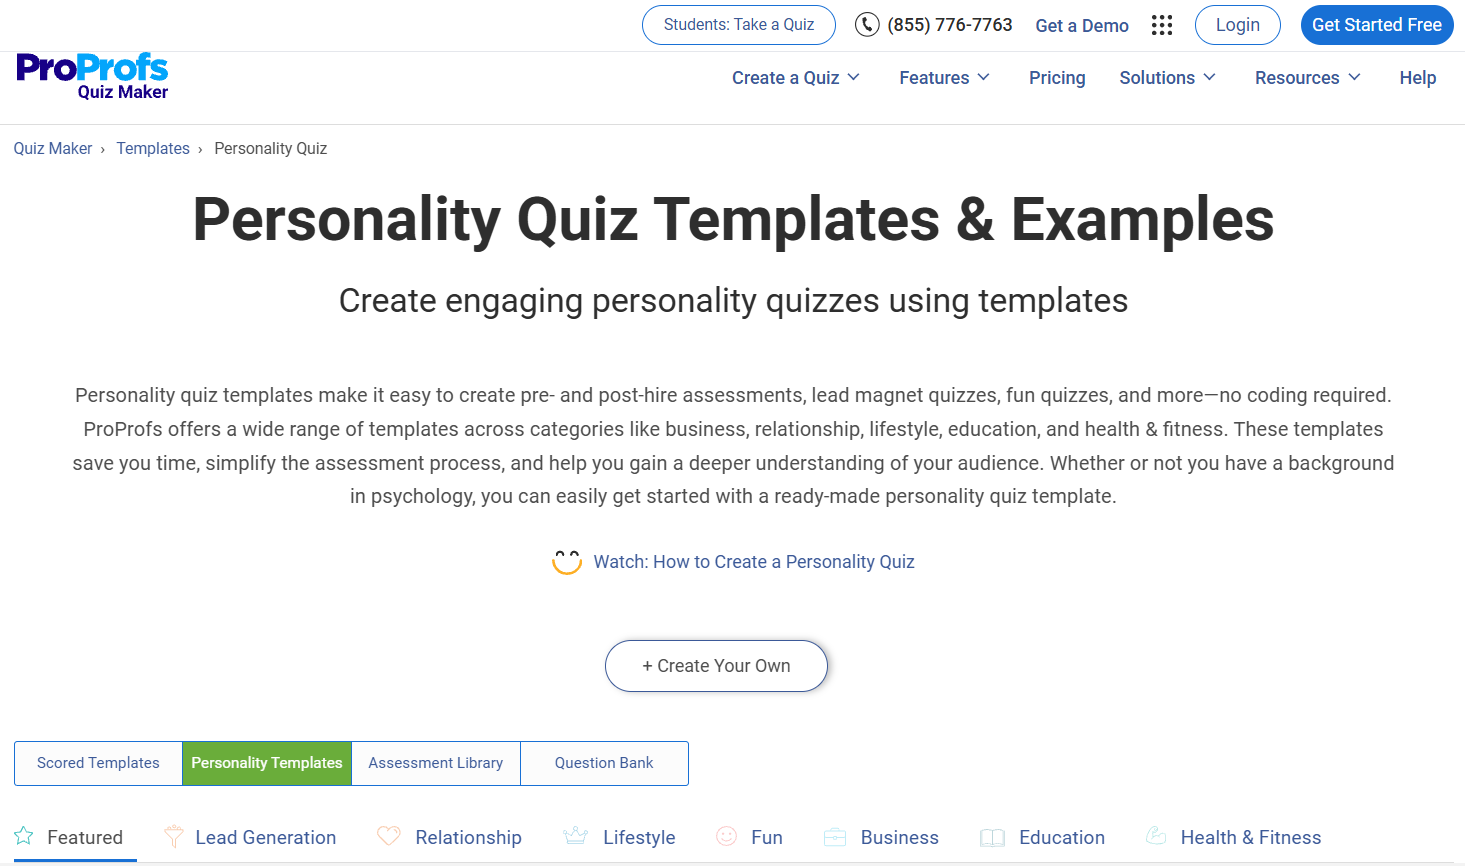Click the book icon next to Education

[993, 837]
